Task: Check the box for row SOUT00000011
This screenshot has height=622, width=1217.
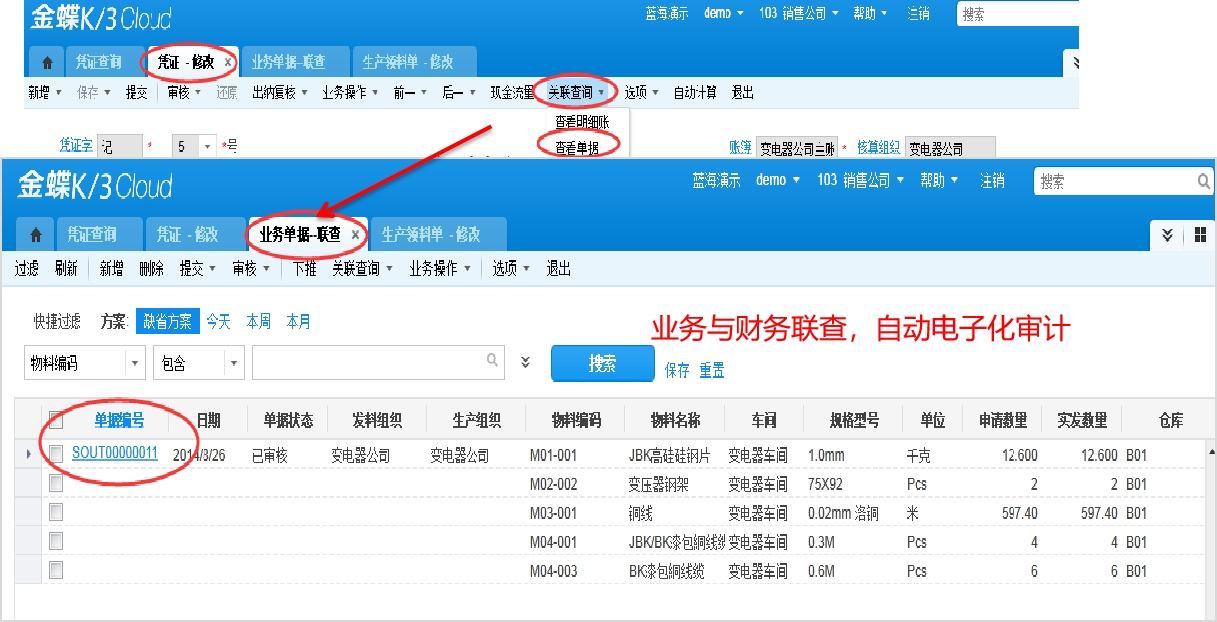Action: tap(56, 454)
